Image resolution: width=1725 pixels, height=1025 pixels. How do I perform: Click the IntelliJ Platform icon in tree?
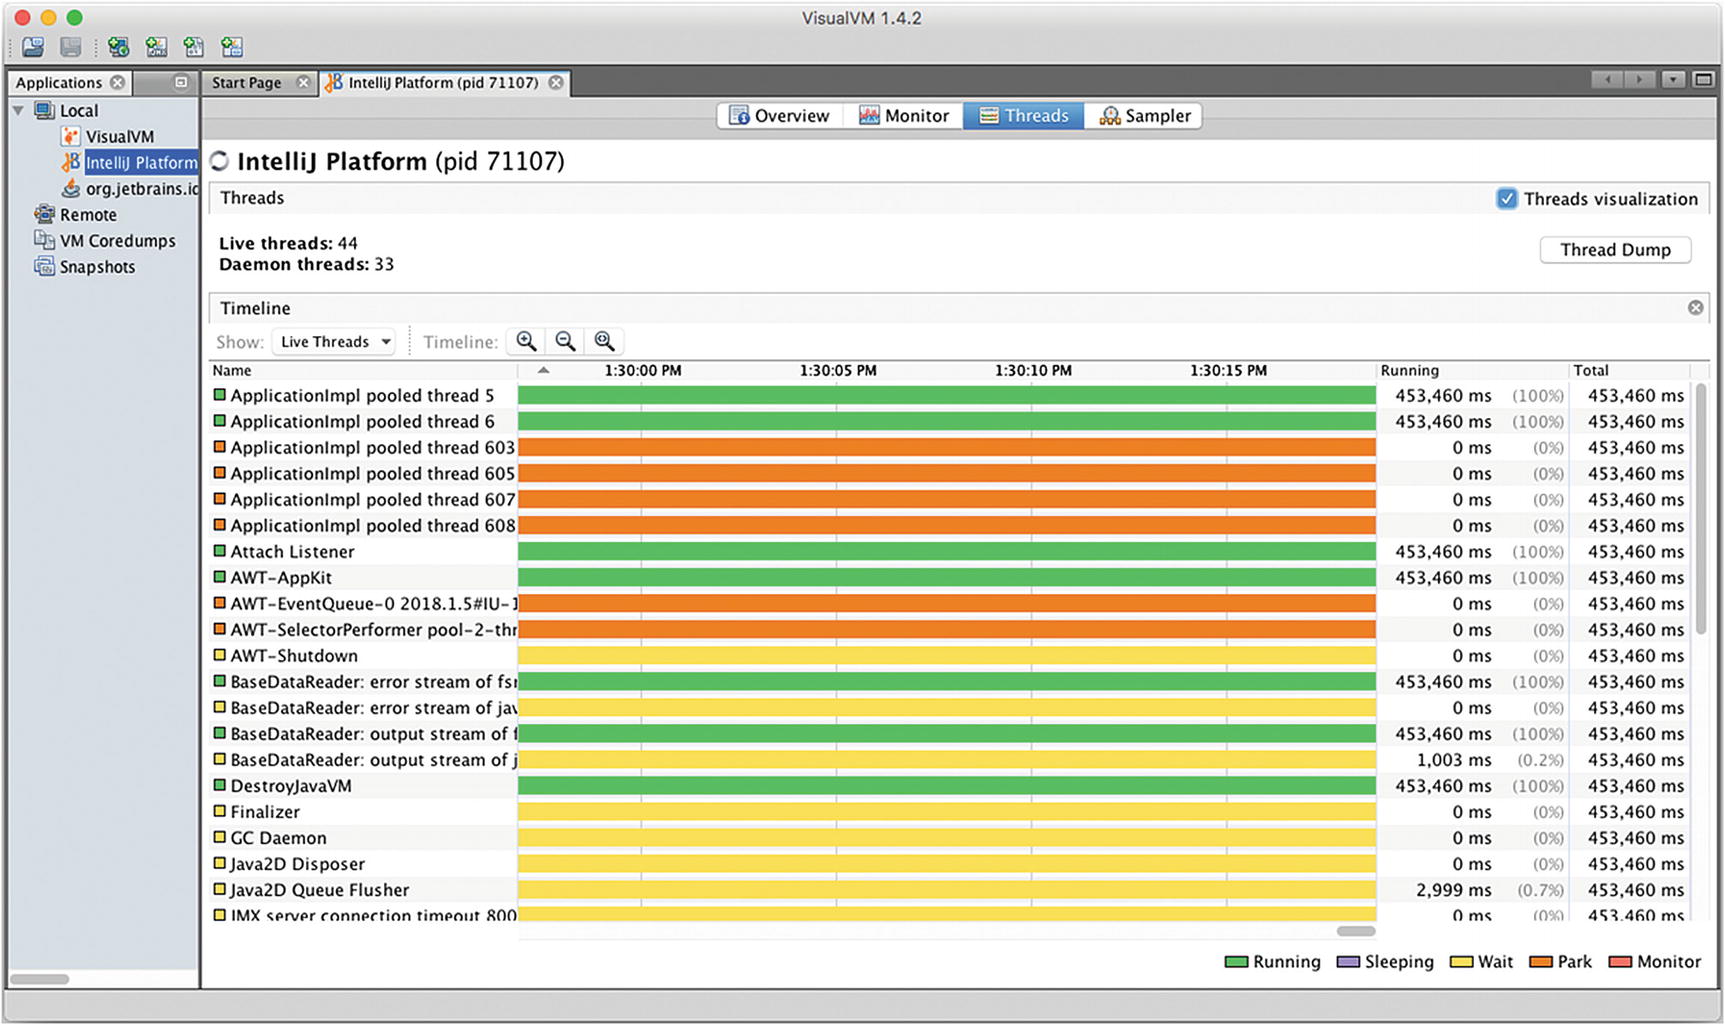[70, 162]
